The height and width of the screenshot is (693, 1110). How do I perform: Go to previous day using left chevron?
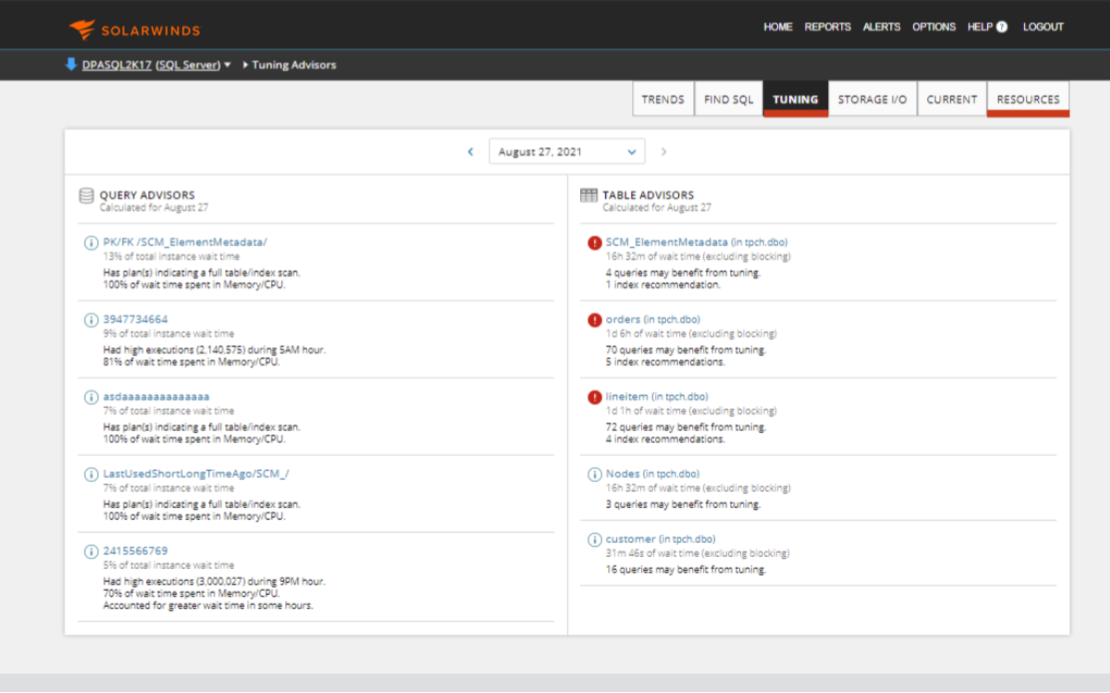(469, 150)
